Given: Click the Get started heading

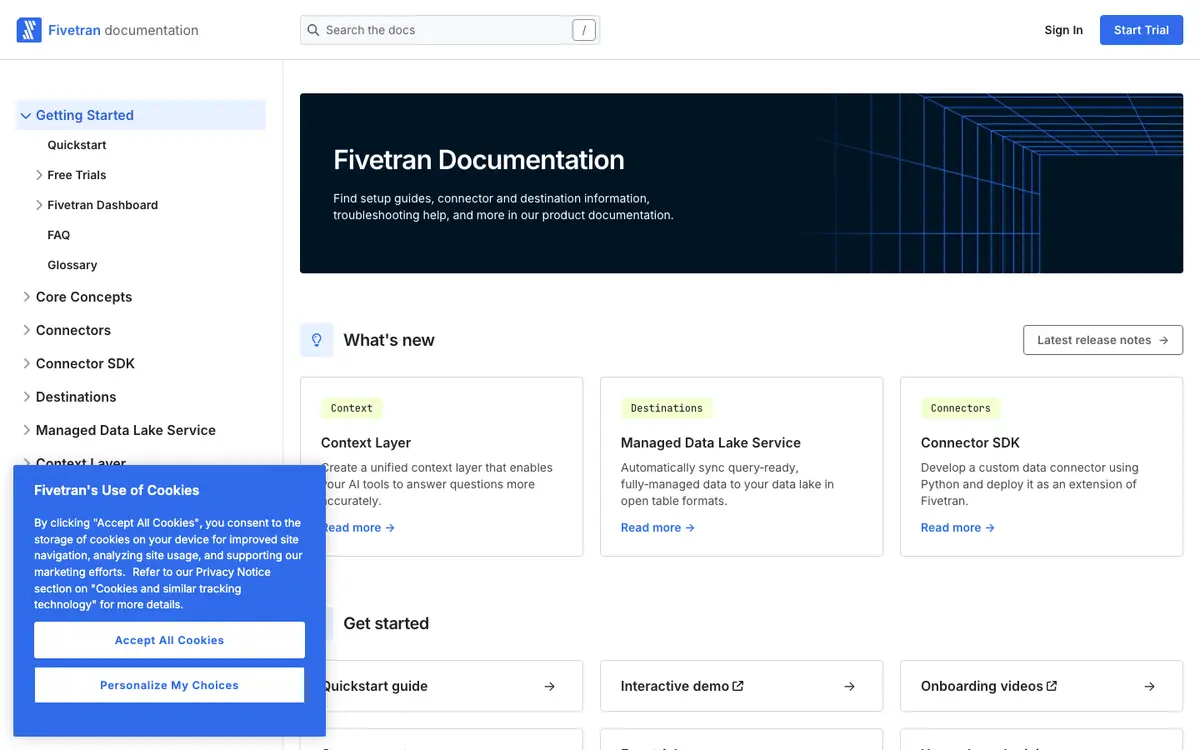Looking at the screenshot, I should click(x=386, y=623).
